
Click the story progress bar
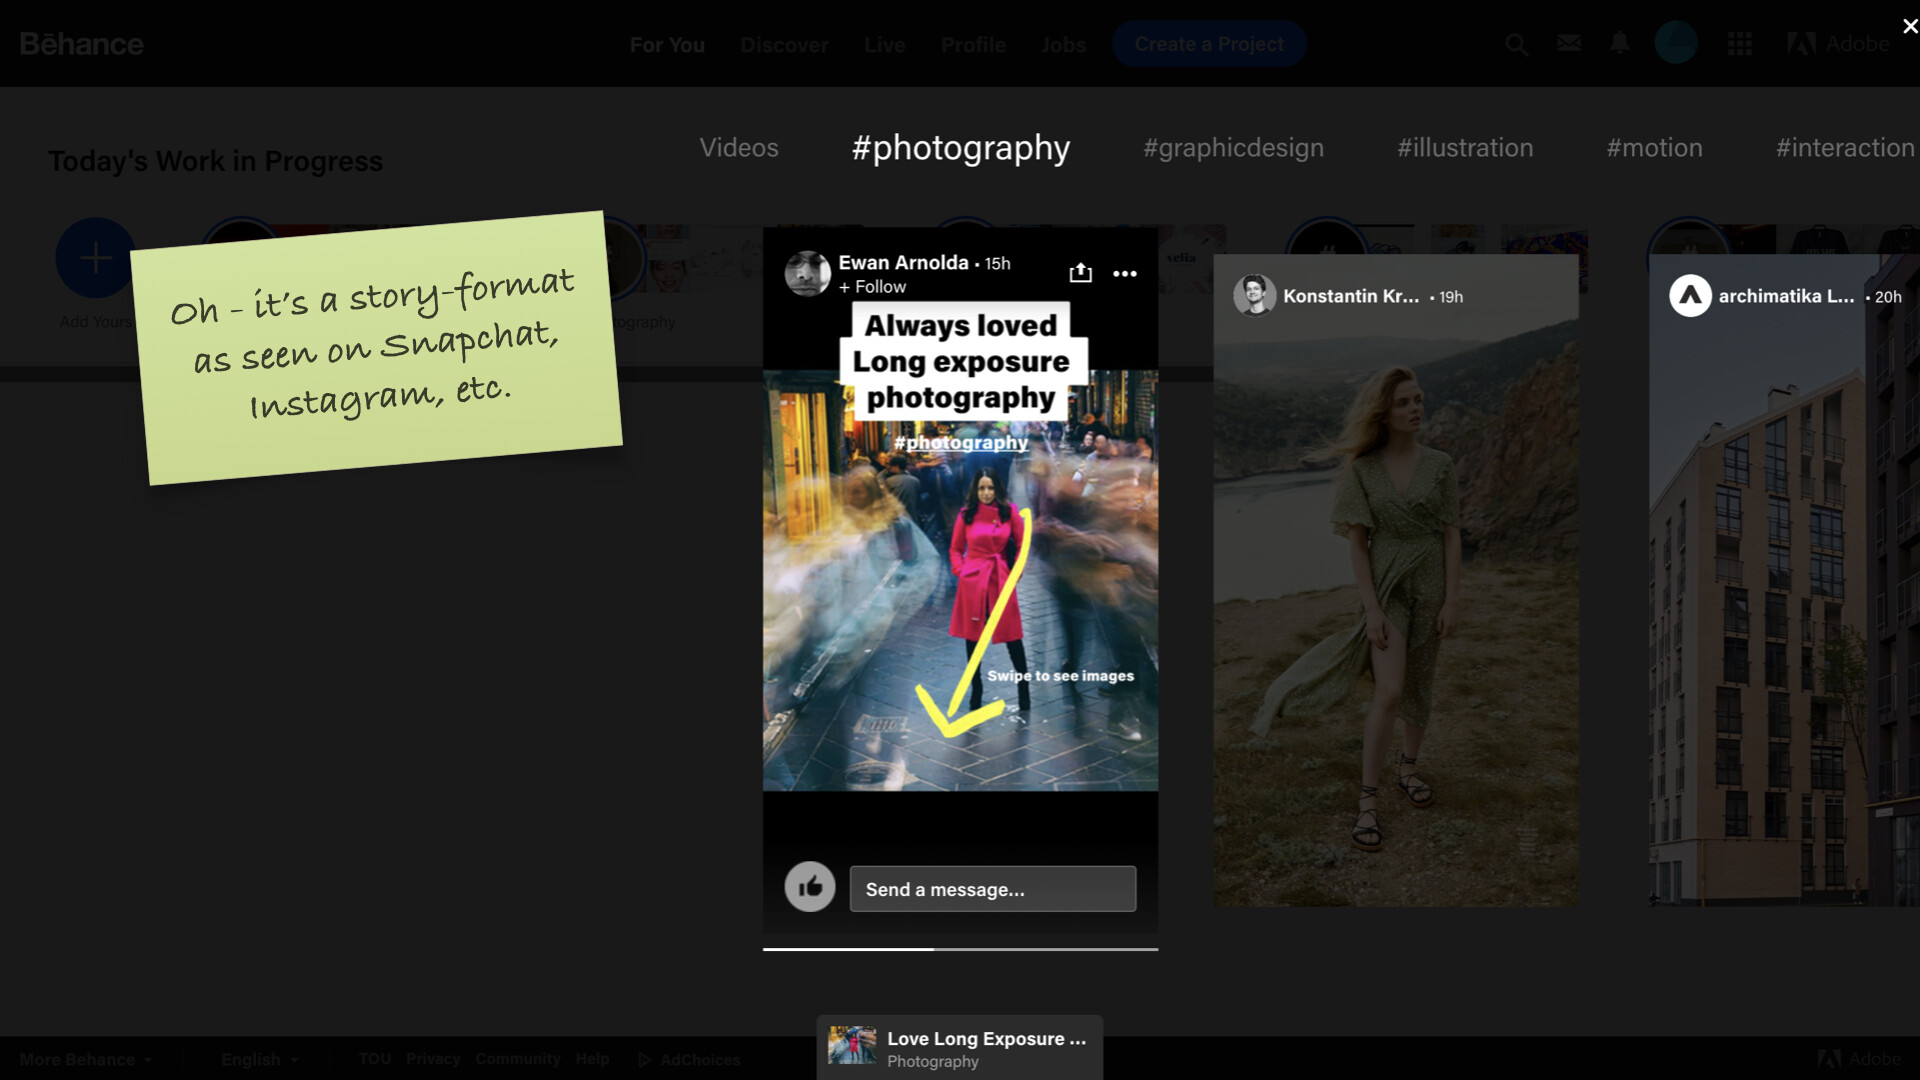pos(960,949)
